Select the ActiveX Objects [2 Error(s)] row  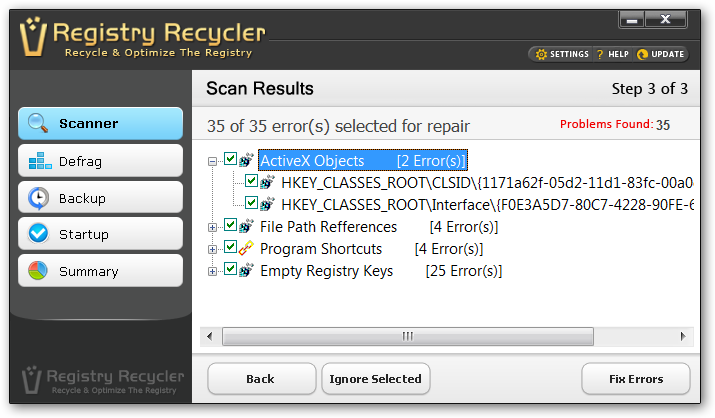tap(363, 160)
